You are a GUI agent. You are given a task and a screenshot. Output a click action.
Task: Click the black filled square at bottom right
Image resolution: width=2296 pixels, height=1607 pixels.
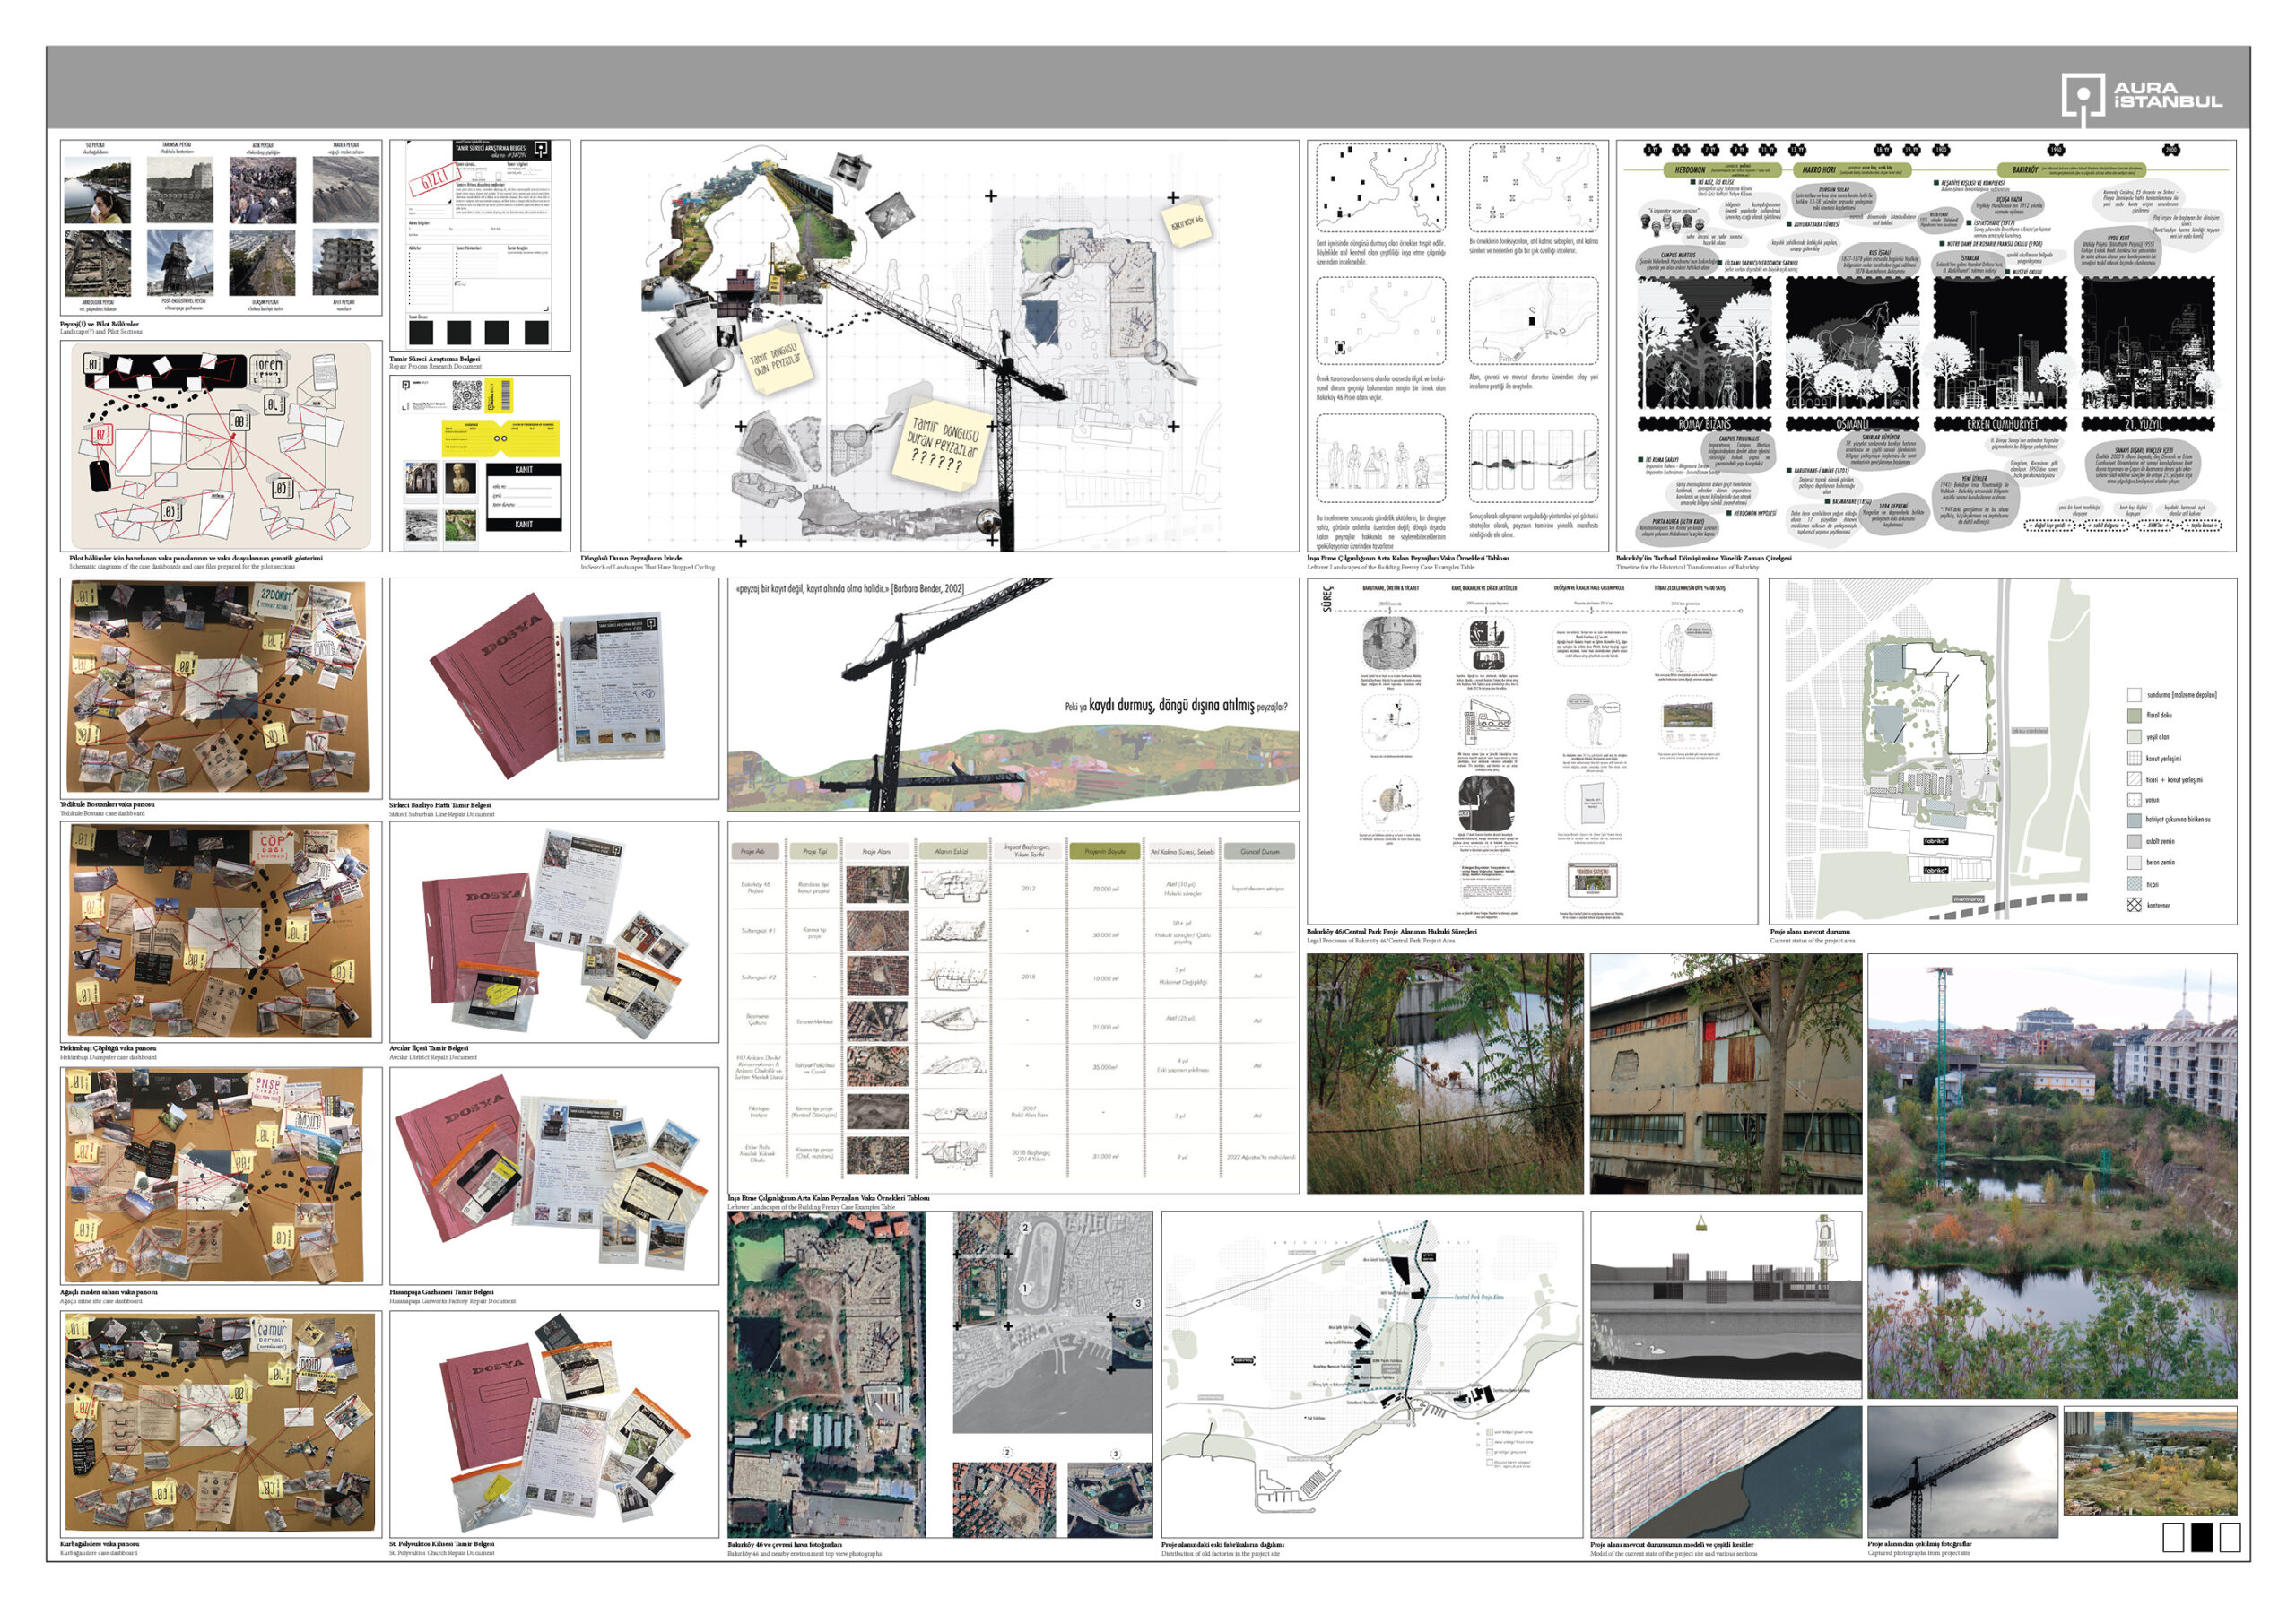click(x=2201, y=1537)
